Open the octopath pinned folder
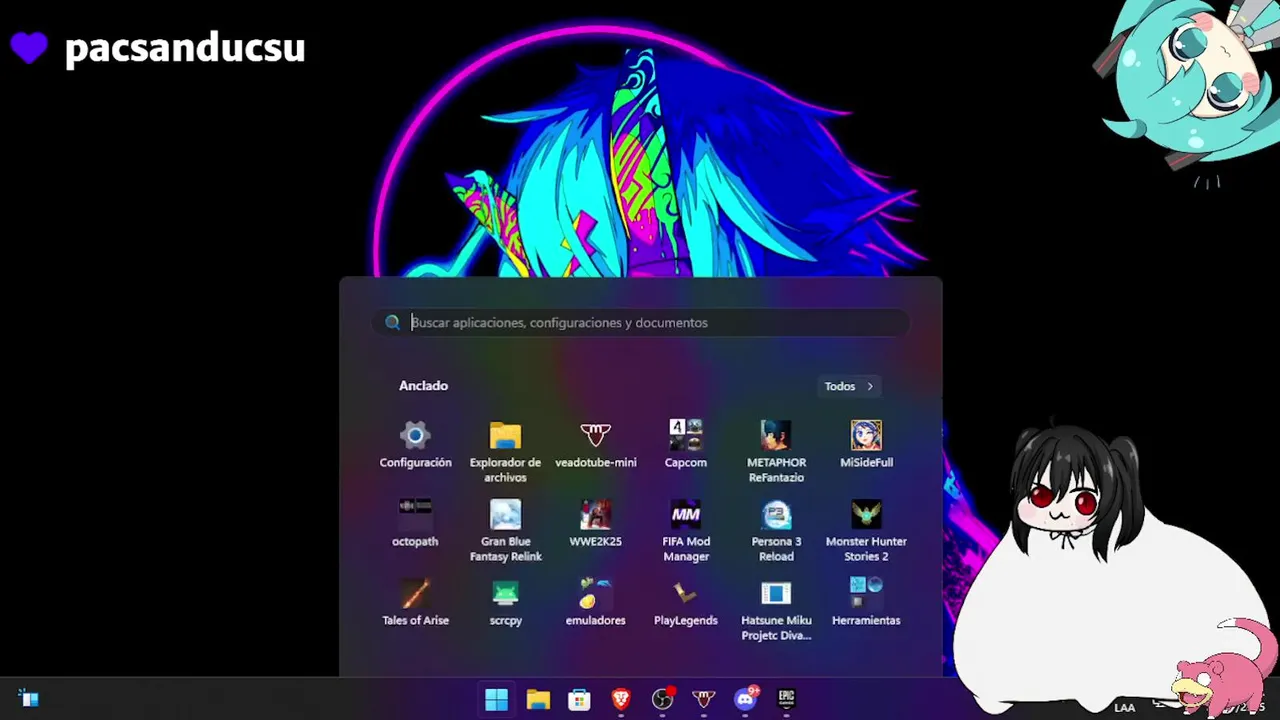 [415, 524]
